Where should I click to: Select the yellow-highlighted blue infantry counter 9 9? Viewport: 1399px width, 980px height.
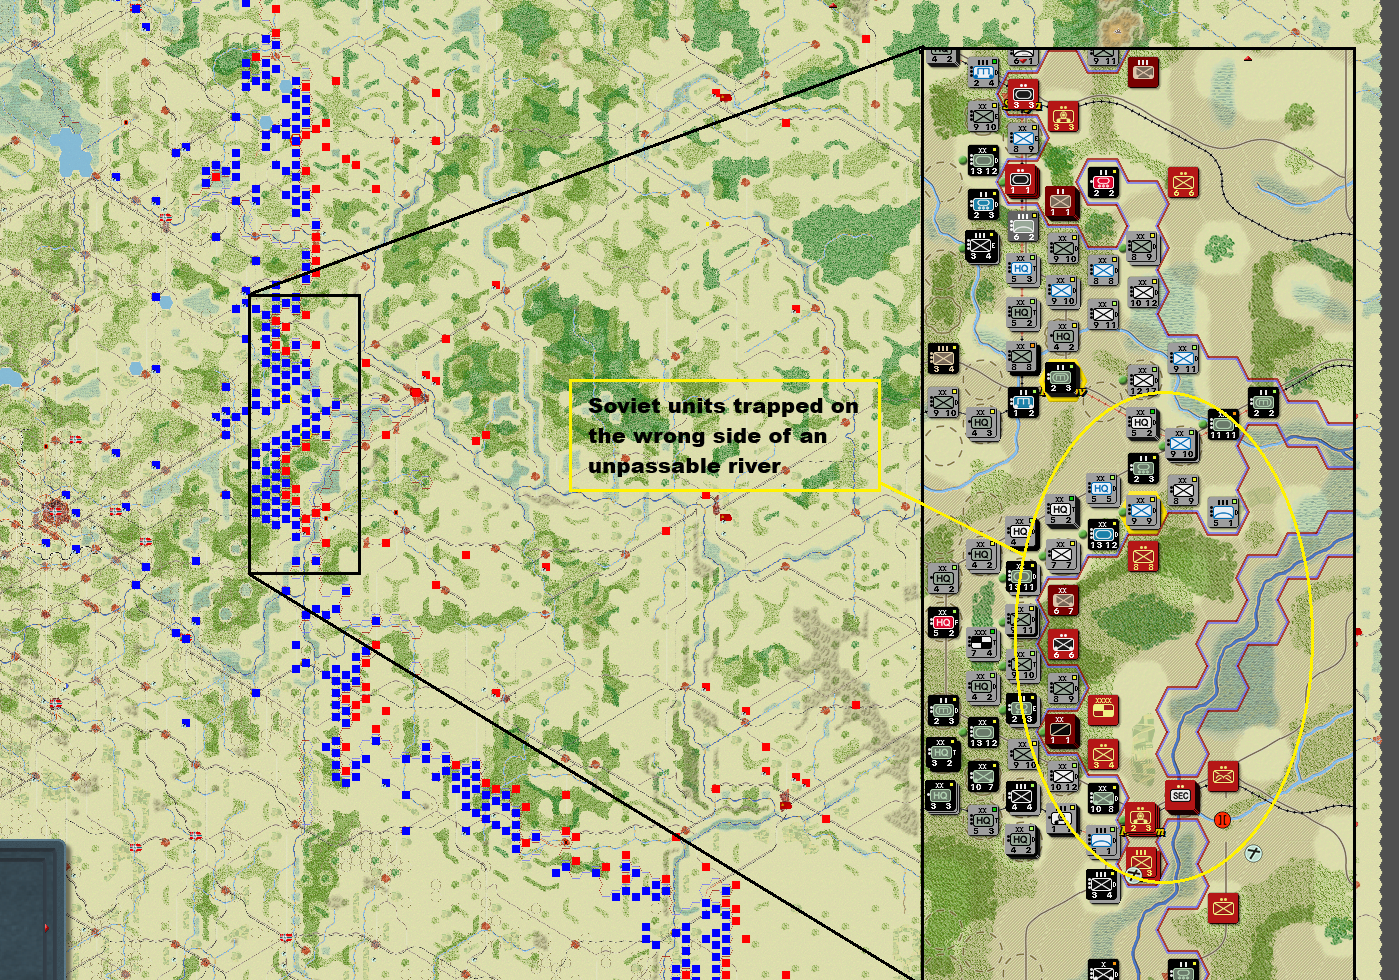[x=1142, y=511]
